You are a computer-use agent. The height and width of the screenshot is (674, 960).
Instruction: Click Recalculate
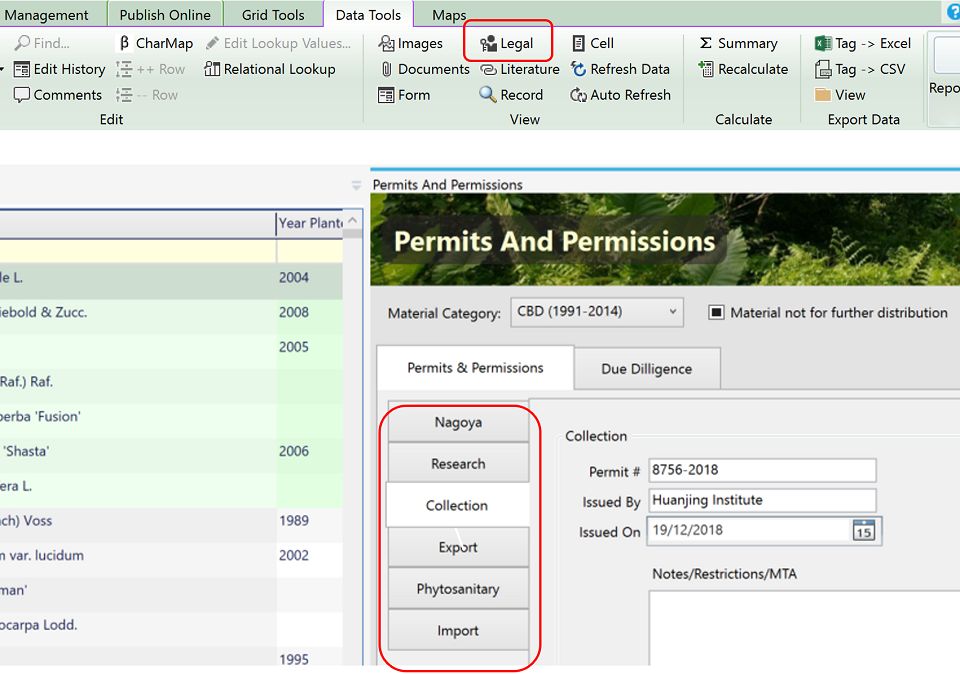tap(743, 69)
